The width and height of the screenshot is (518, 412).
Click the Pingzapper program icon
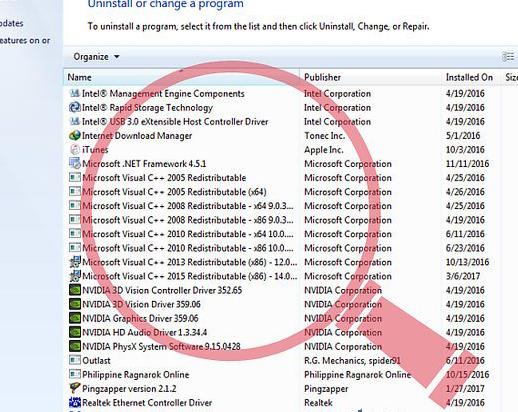click(x=75, y=388)
